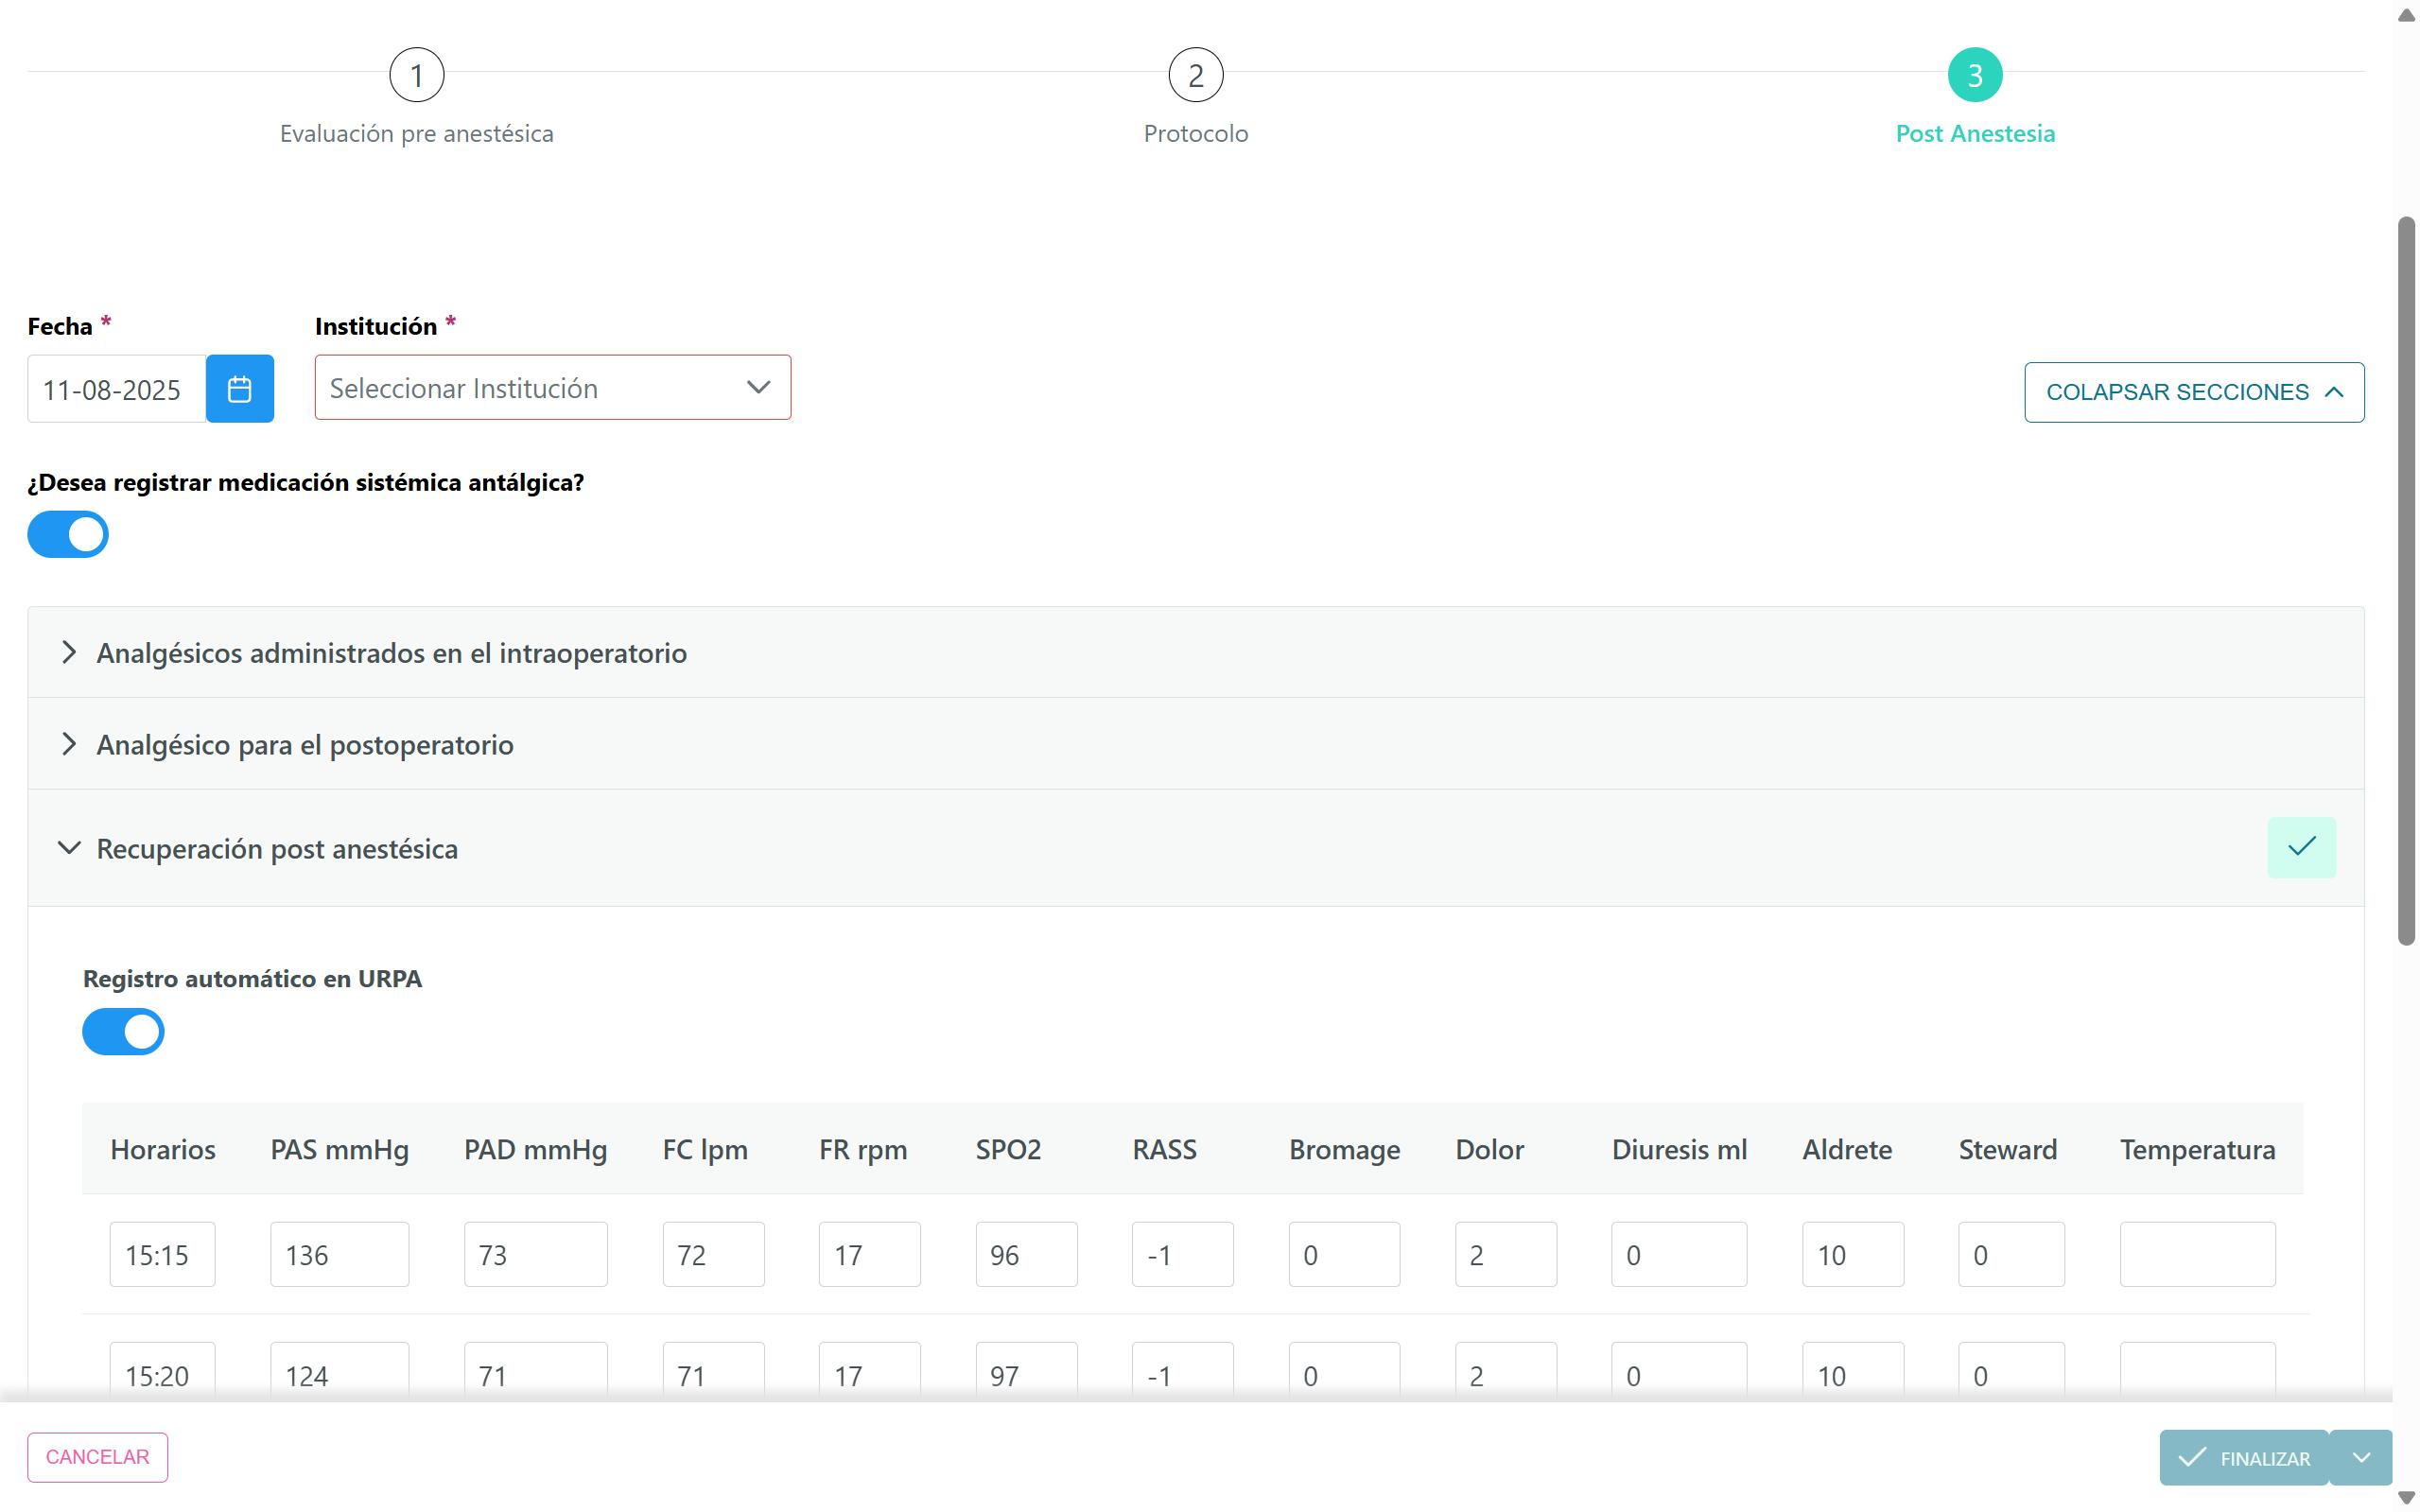The image size is (2420, 1512).
Task: Expand Analgésicos administrados en el intraoperatorio
Action: [x=391, y=653]
